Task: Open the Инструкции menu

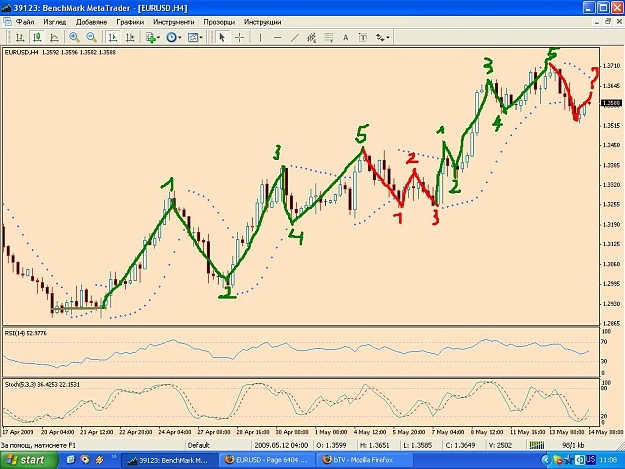Action: 263,22
